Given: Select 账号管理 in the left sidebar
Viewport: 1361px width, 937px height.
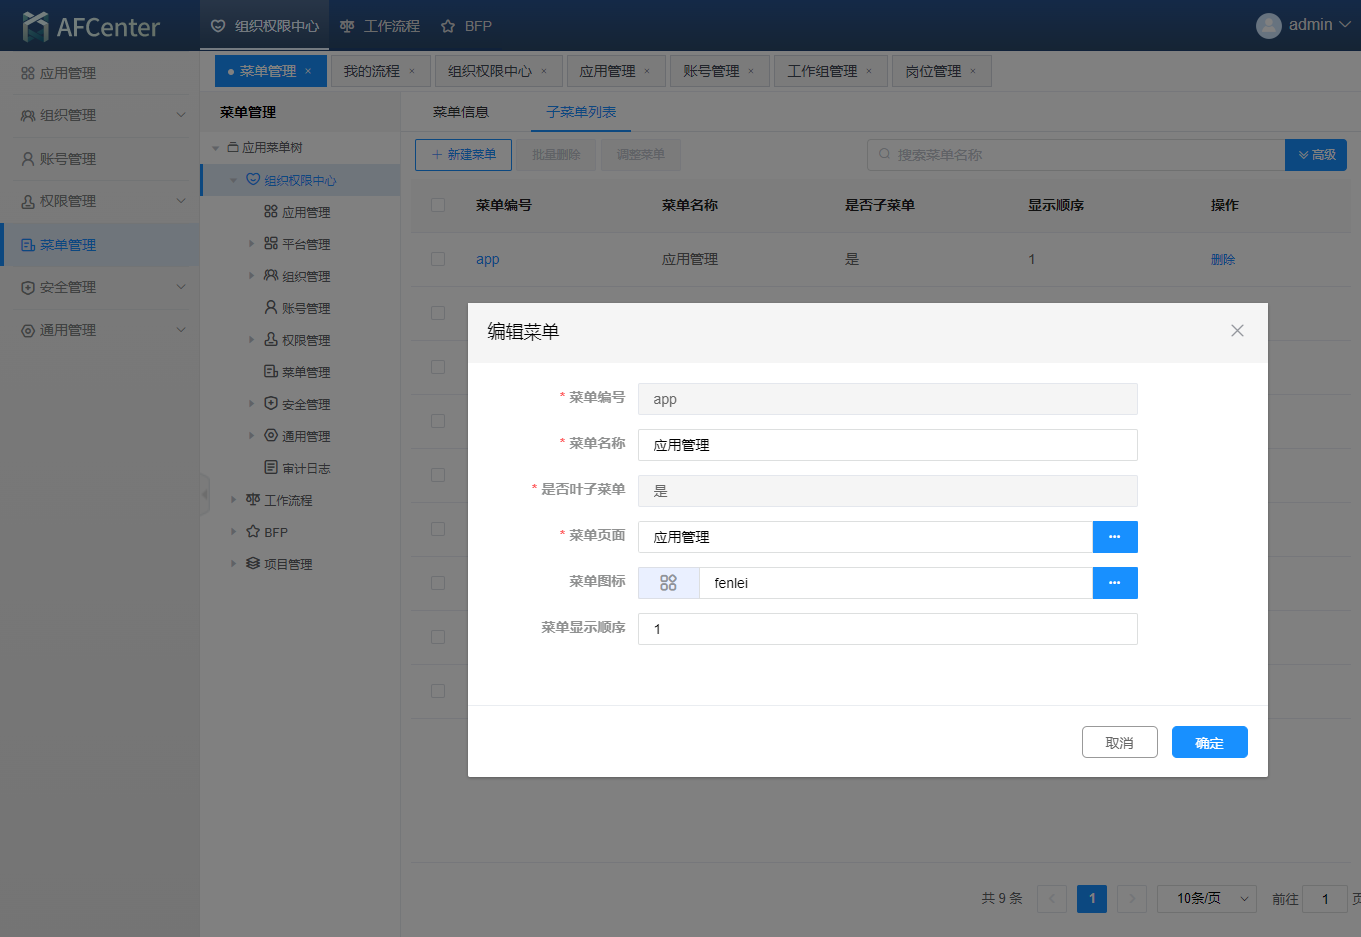Looking at the screenshot, I should click(x=68, y=159).
